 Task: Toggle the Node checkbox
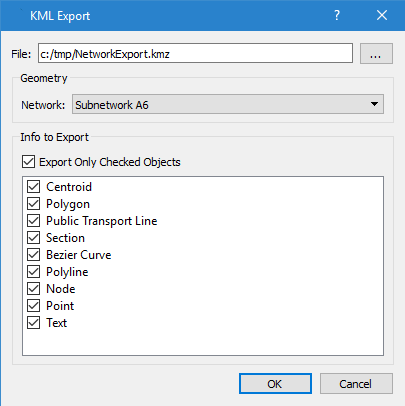33,289
